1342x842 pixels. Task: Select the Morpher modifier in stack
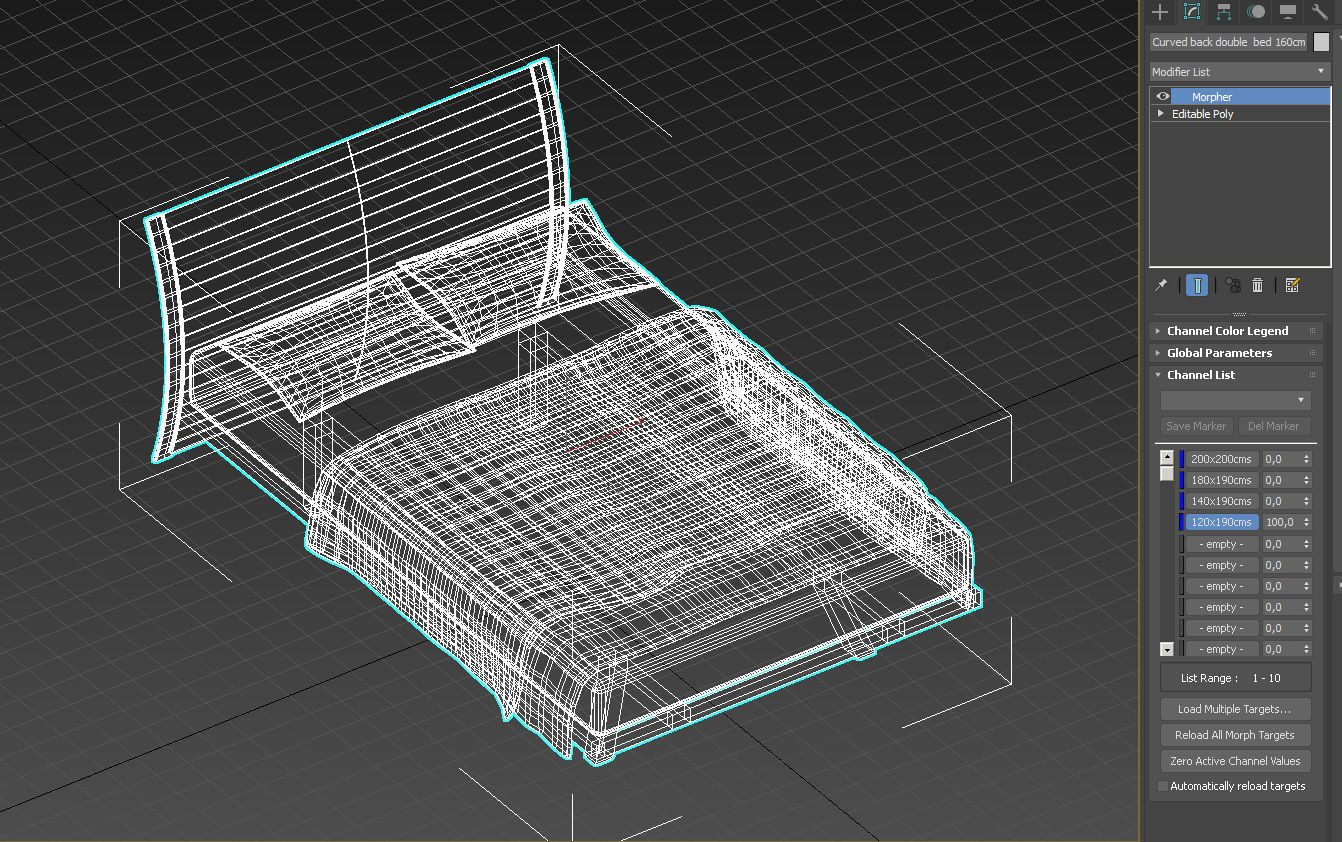coord(1252,96)
